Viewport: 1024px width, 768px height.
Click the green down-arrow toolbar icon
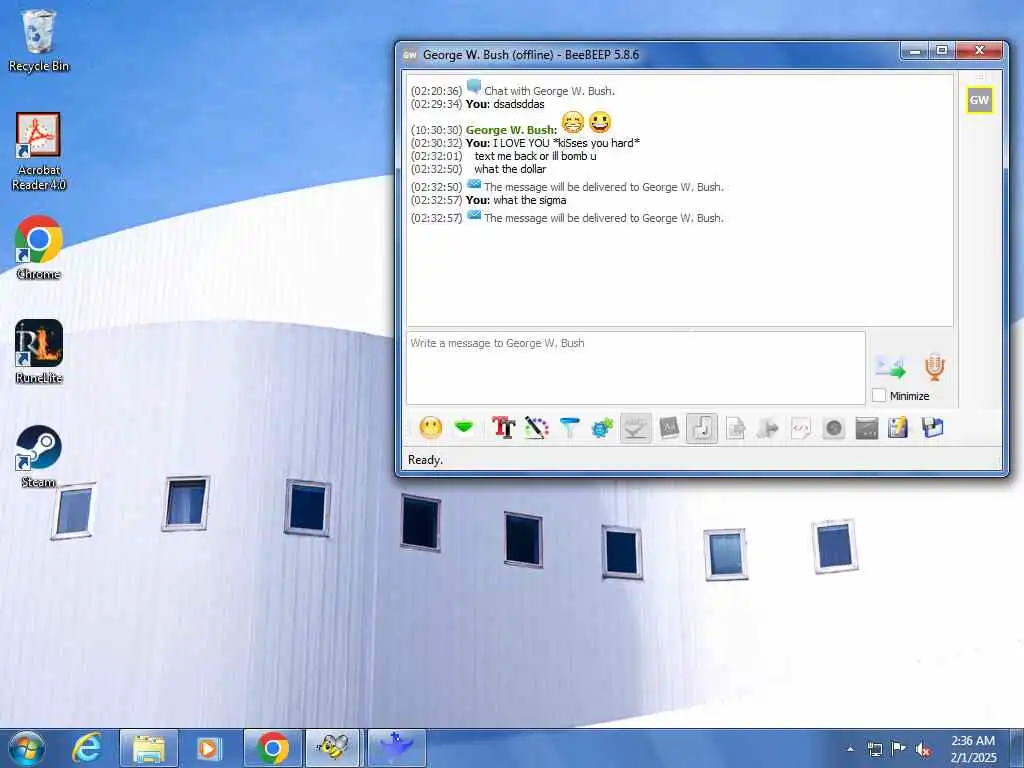click(464, 428)
